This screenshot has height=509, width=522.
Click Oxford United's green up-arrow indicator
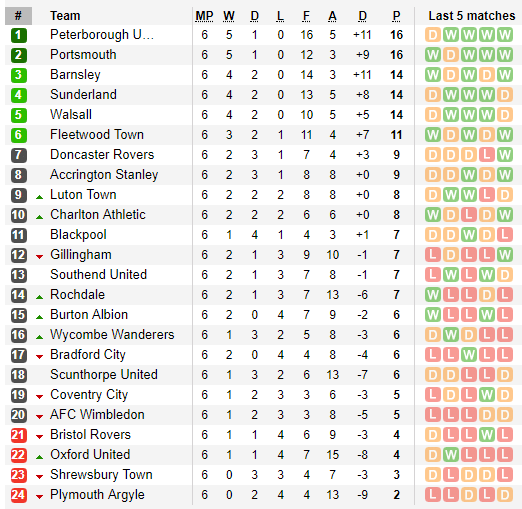(x=39, y=457)
